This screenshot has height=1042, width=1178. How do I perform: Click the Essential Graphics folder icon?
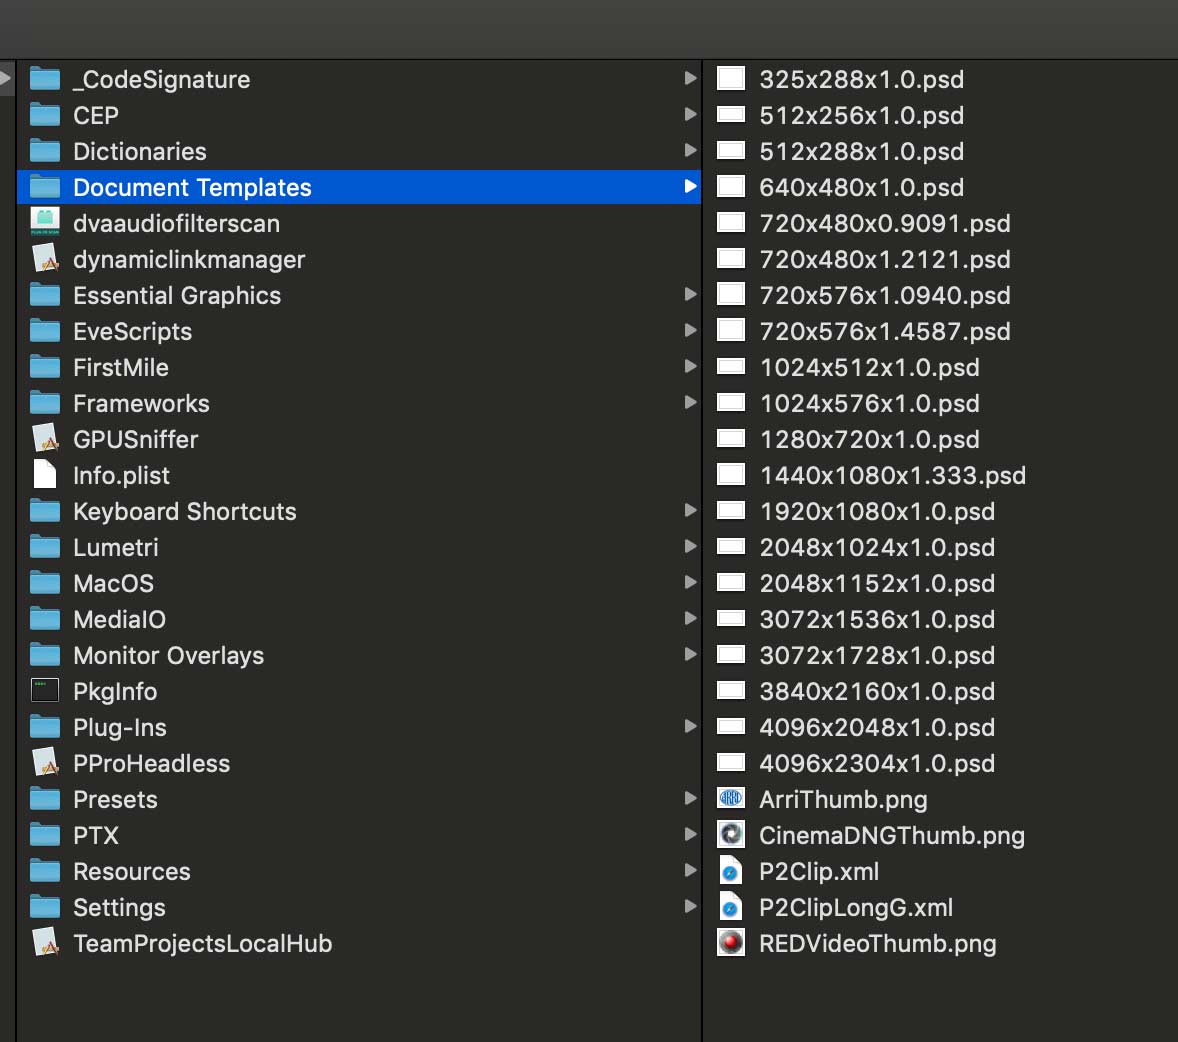click(45, 294)
